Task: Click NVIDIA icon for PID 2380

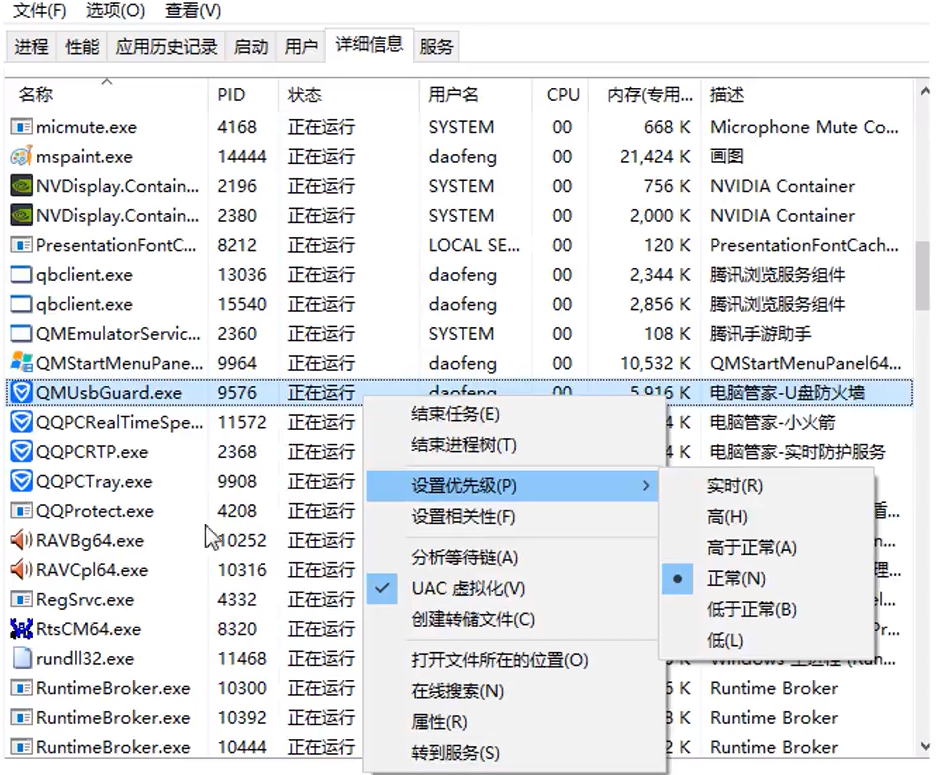Action: point(22,216)
